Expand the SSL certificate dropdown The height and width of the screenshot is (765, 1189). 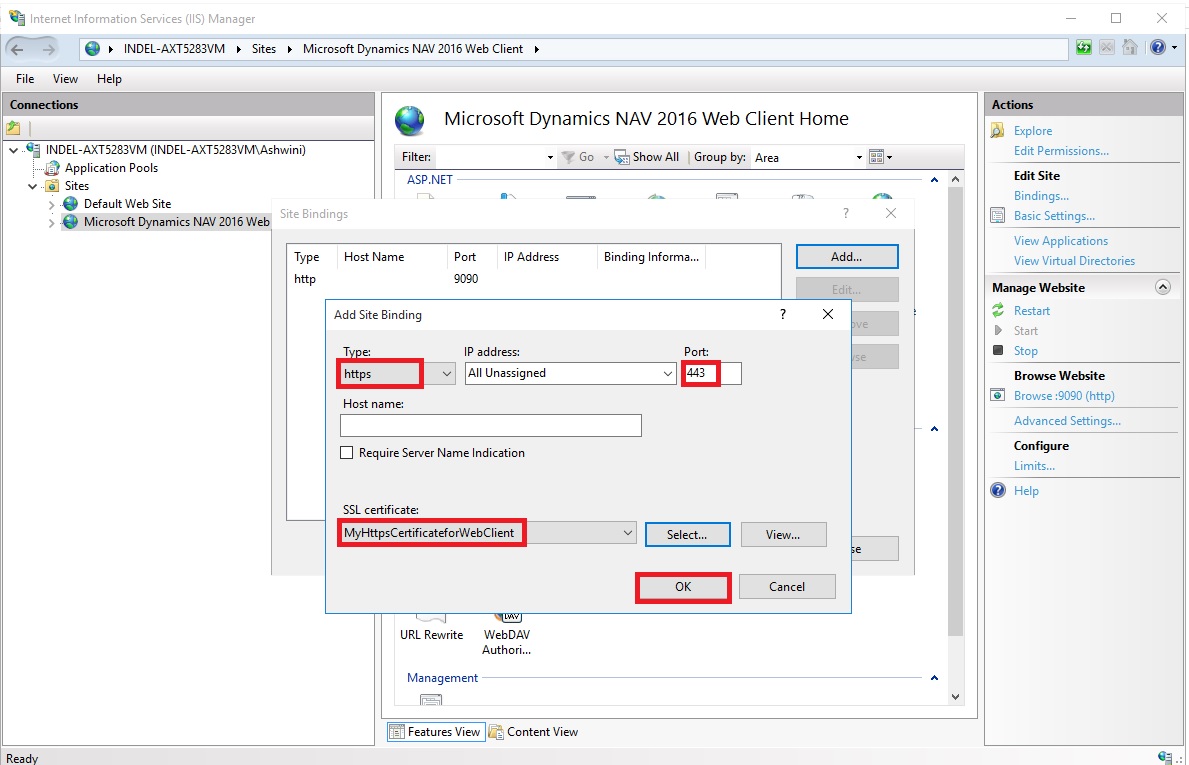pos(627,534)
